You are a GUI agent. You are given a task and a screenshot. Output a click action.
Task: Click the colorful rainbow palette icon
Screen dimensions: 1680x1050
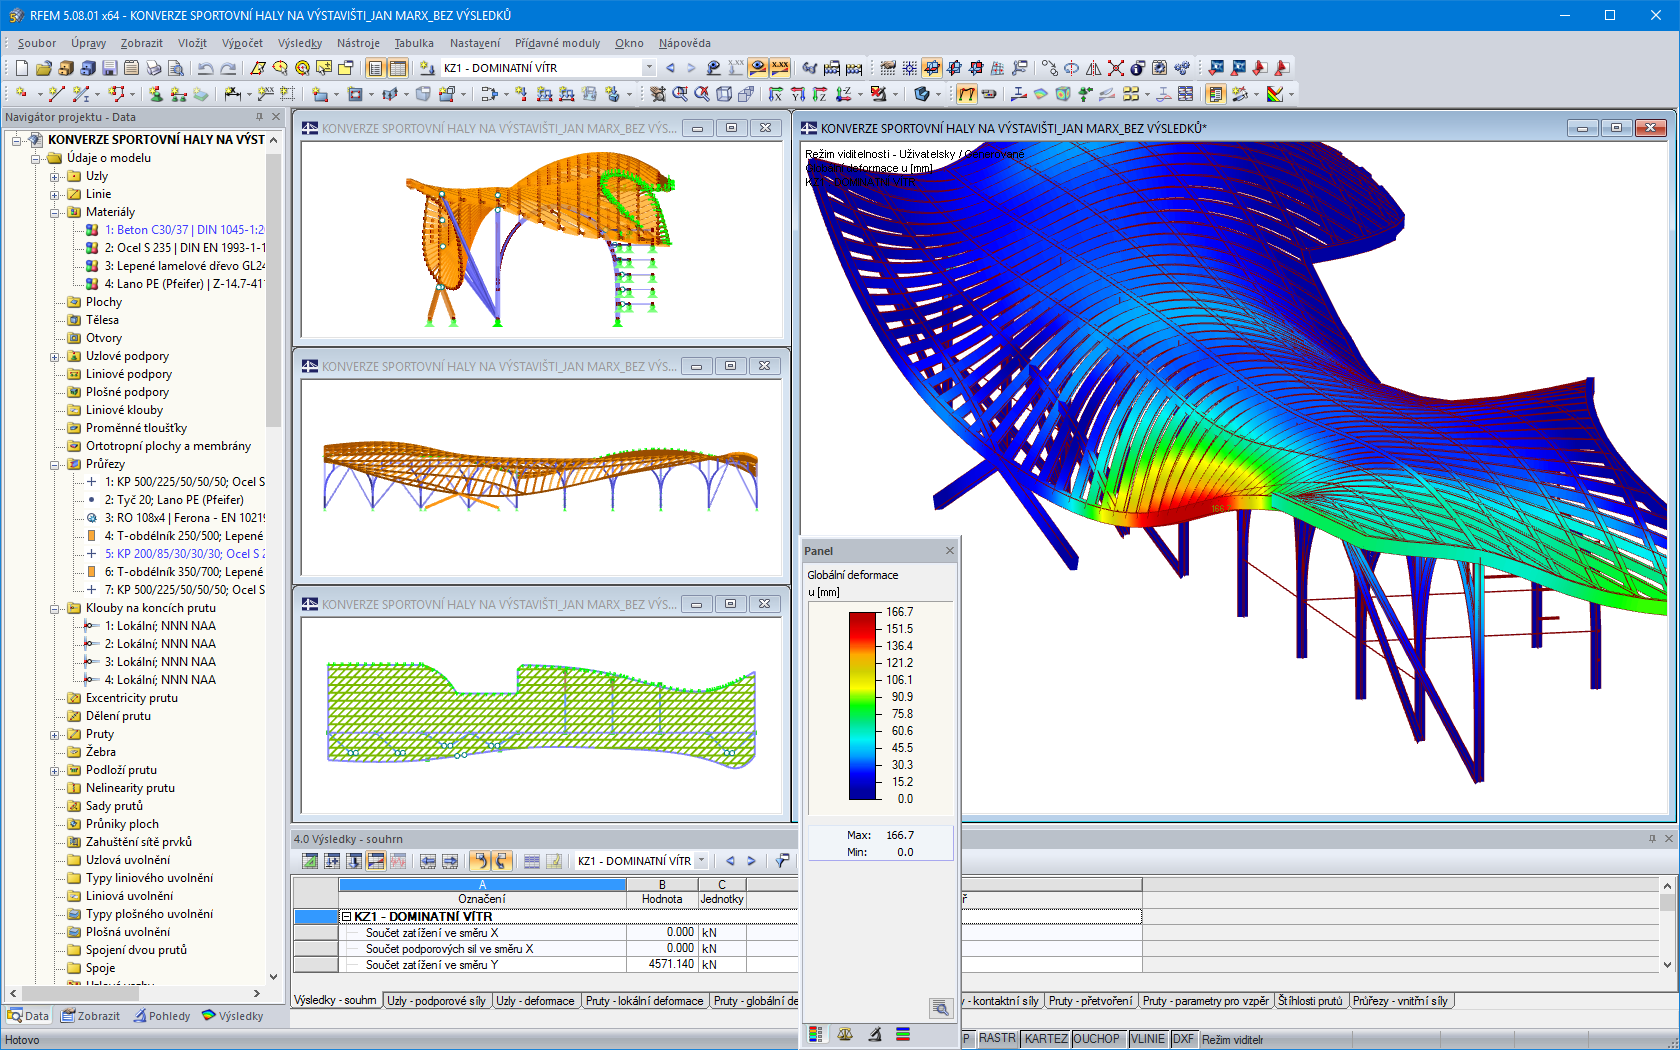point(1275,94)
